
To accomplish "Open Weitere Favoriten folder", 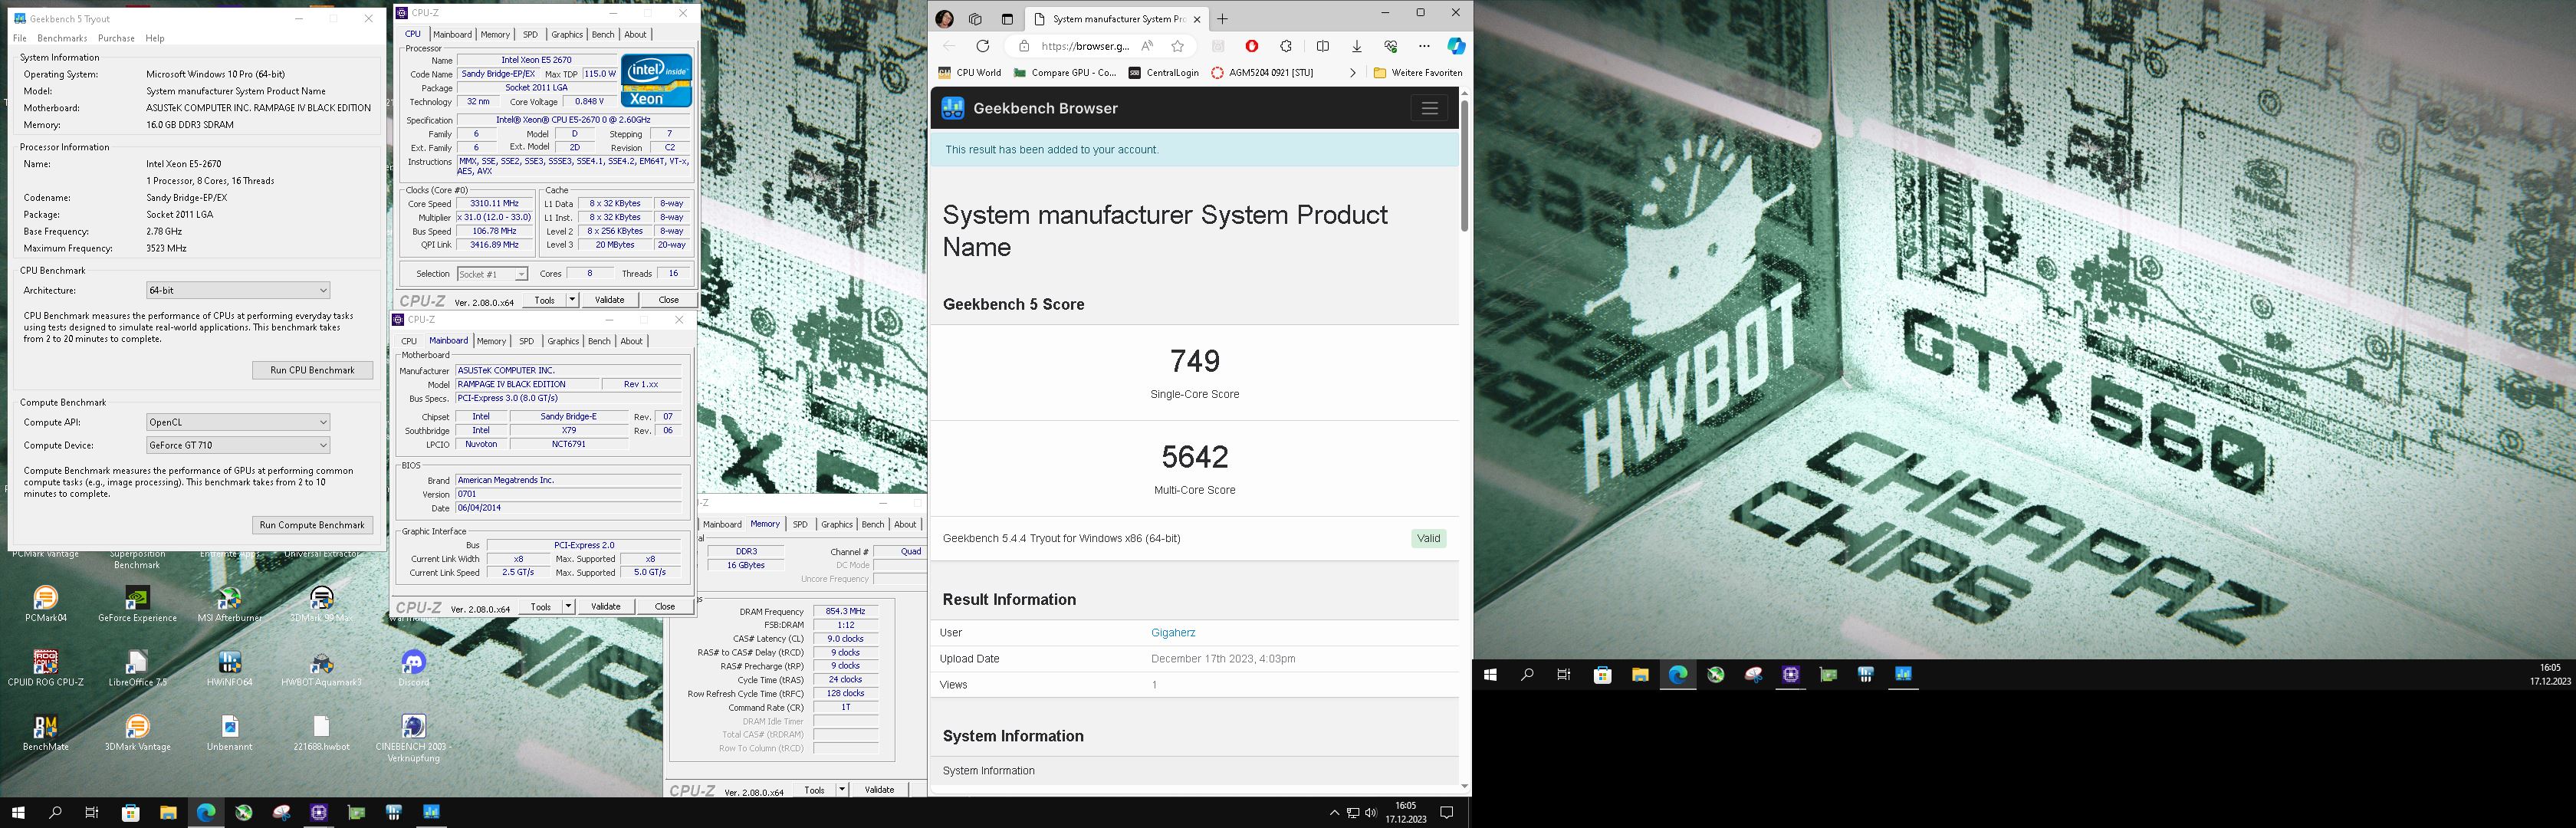I will 1418,73.
